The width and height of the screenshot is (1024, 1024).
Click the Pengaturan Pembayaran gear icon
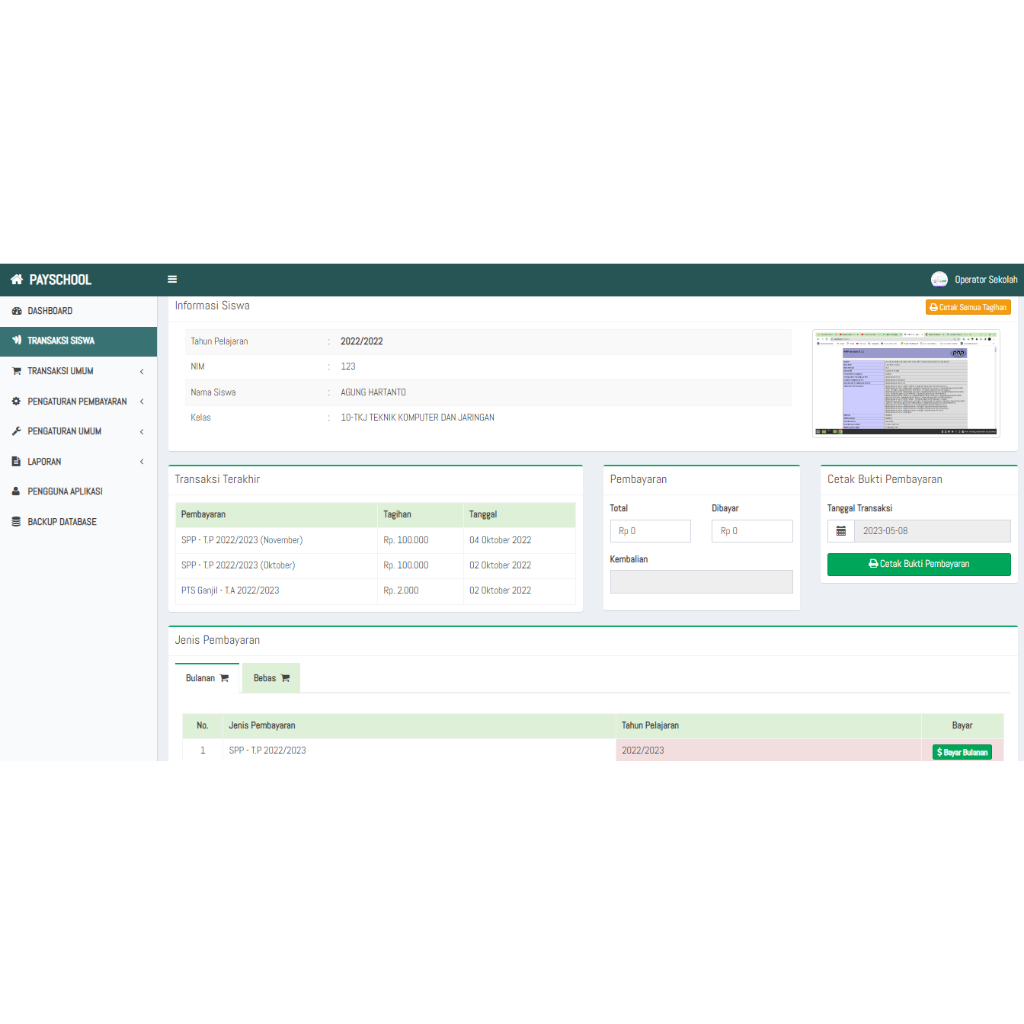click(16, 401)
